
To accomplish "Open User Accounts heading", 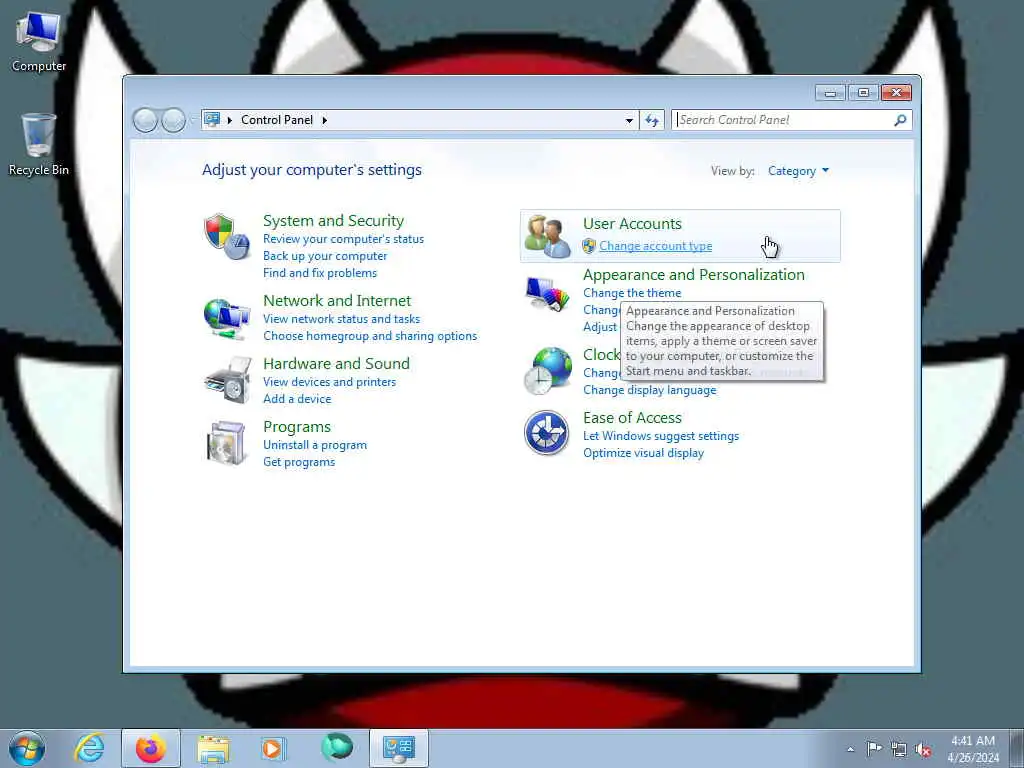I will coord(632,224).
